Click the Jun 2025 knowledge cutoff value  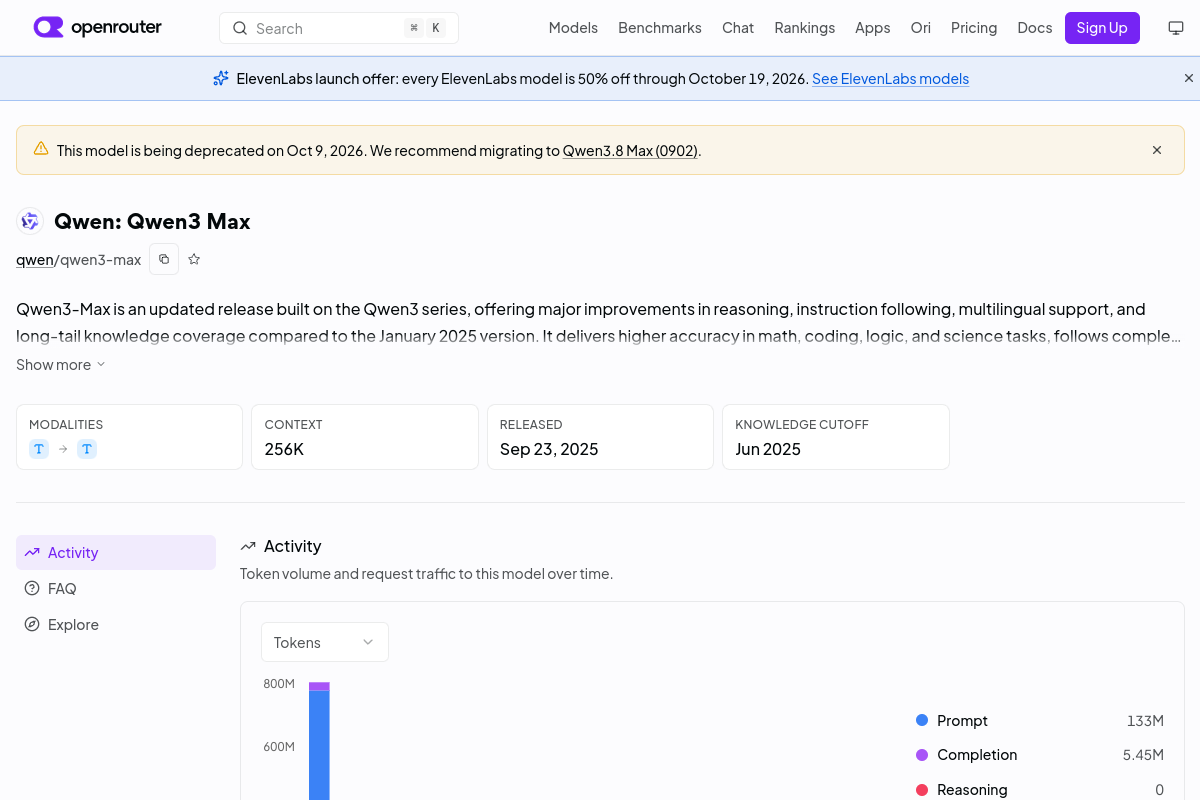tap(768, 449)
